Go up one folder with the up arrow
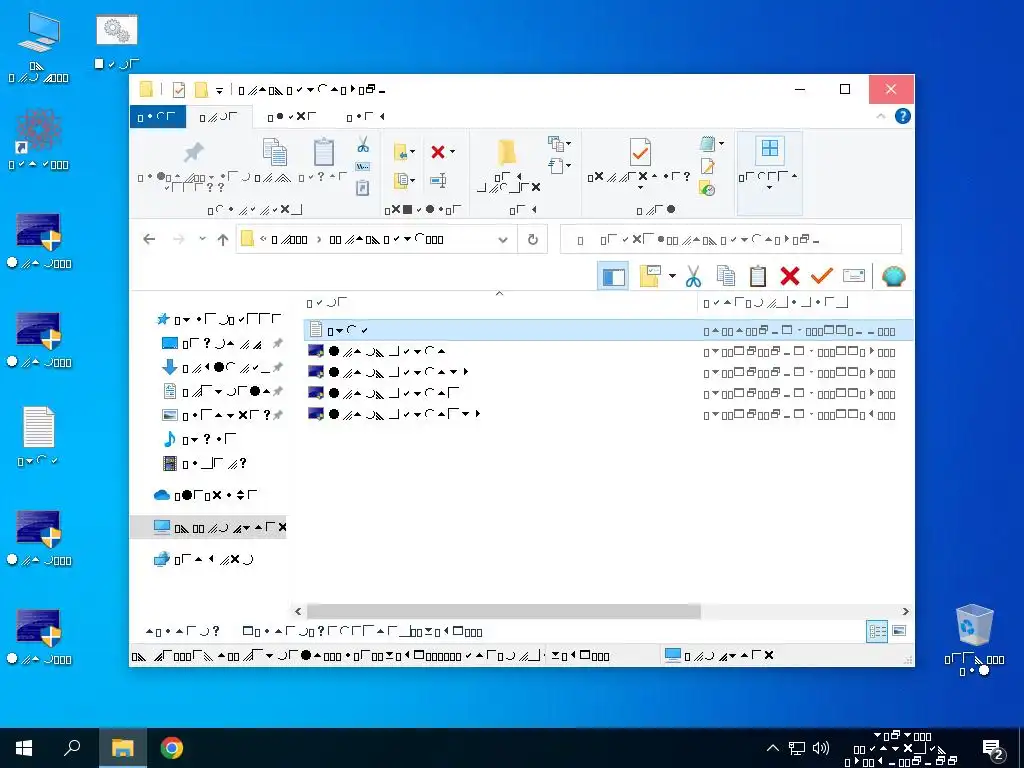This screenshot has width=1024, height=768. pyautogui.click(x=223, y=240)
